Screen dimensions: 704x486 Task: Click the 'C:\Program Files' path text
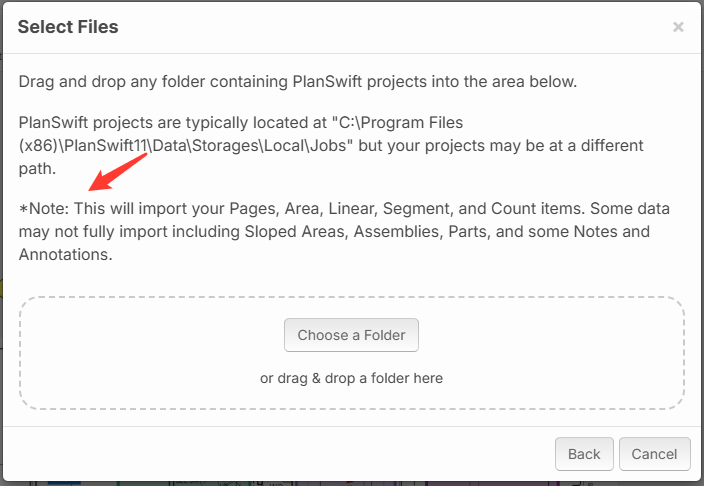(398, 123)
